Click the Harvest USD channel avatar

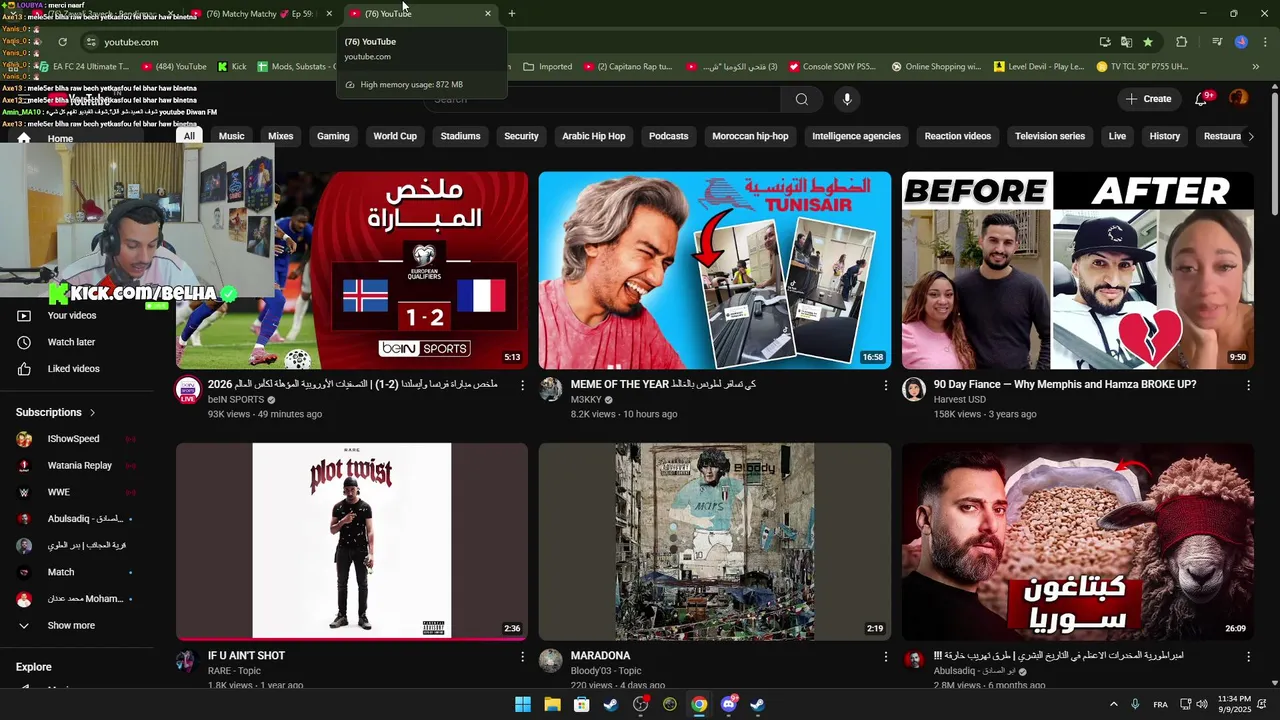(x=914, y=389)
